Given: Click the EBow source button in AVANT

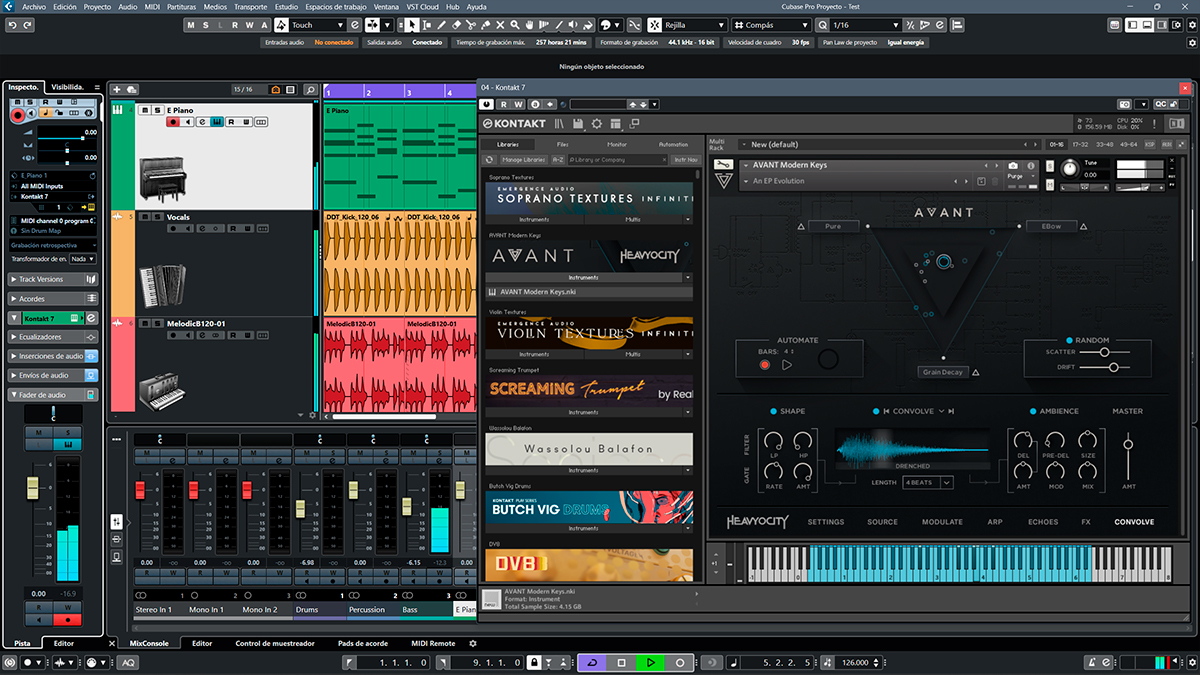Looking at the screenshot, I should tap(1050, 226).
